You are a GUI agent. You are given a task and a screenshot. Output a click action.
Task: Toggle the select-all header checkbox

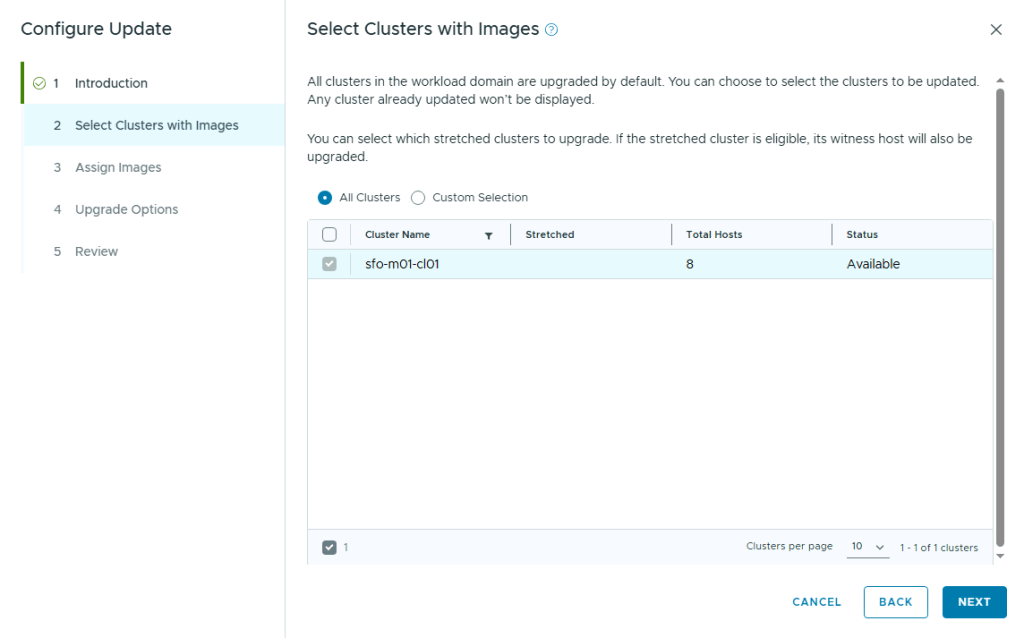pos(329,235)
